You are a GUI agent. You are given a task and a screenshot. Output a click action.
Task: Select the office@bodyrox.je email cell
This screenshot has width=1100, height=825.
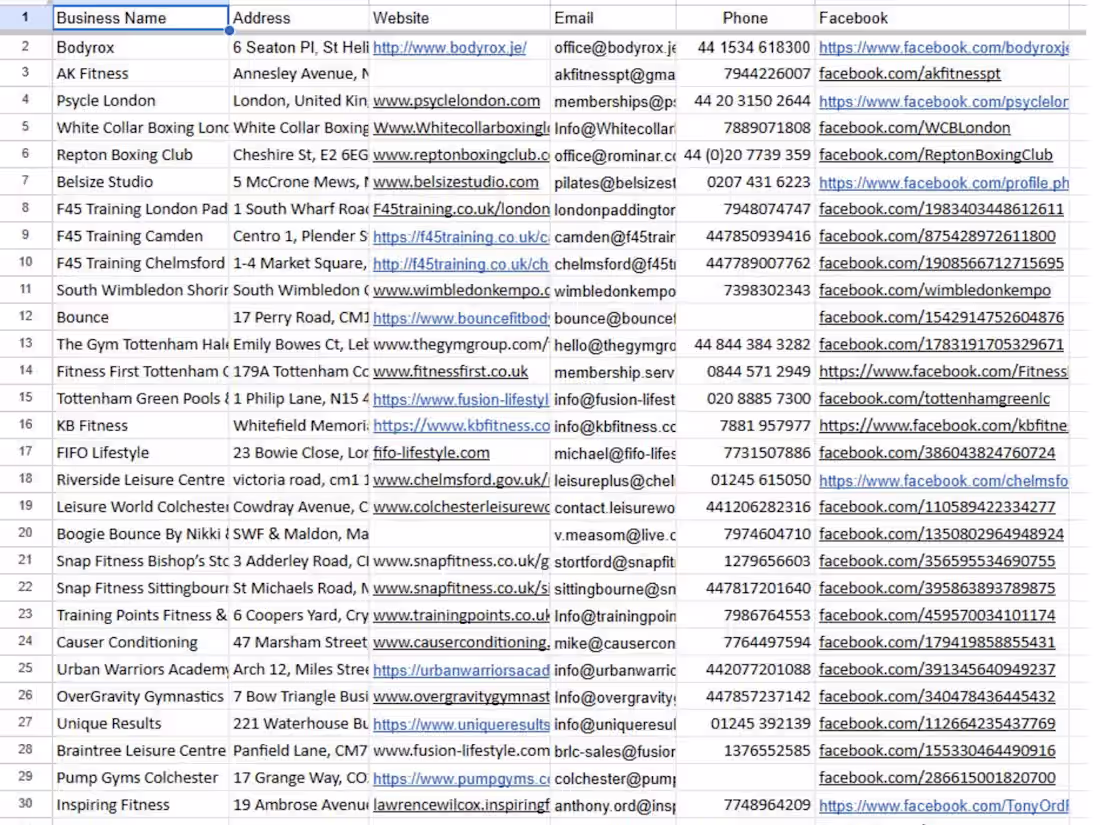(612, 46)
